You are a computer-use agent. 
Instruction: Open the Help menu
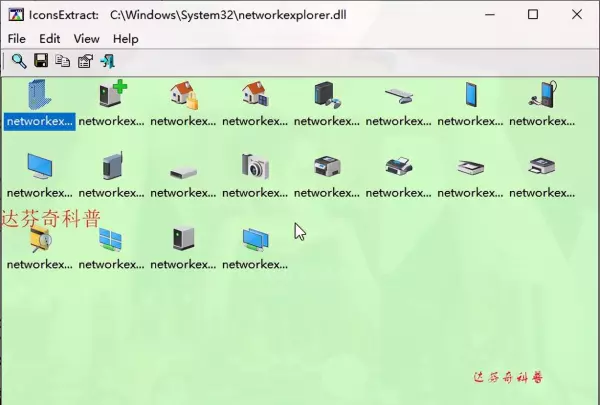point(126,39)
